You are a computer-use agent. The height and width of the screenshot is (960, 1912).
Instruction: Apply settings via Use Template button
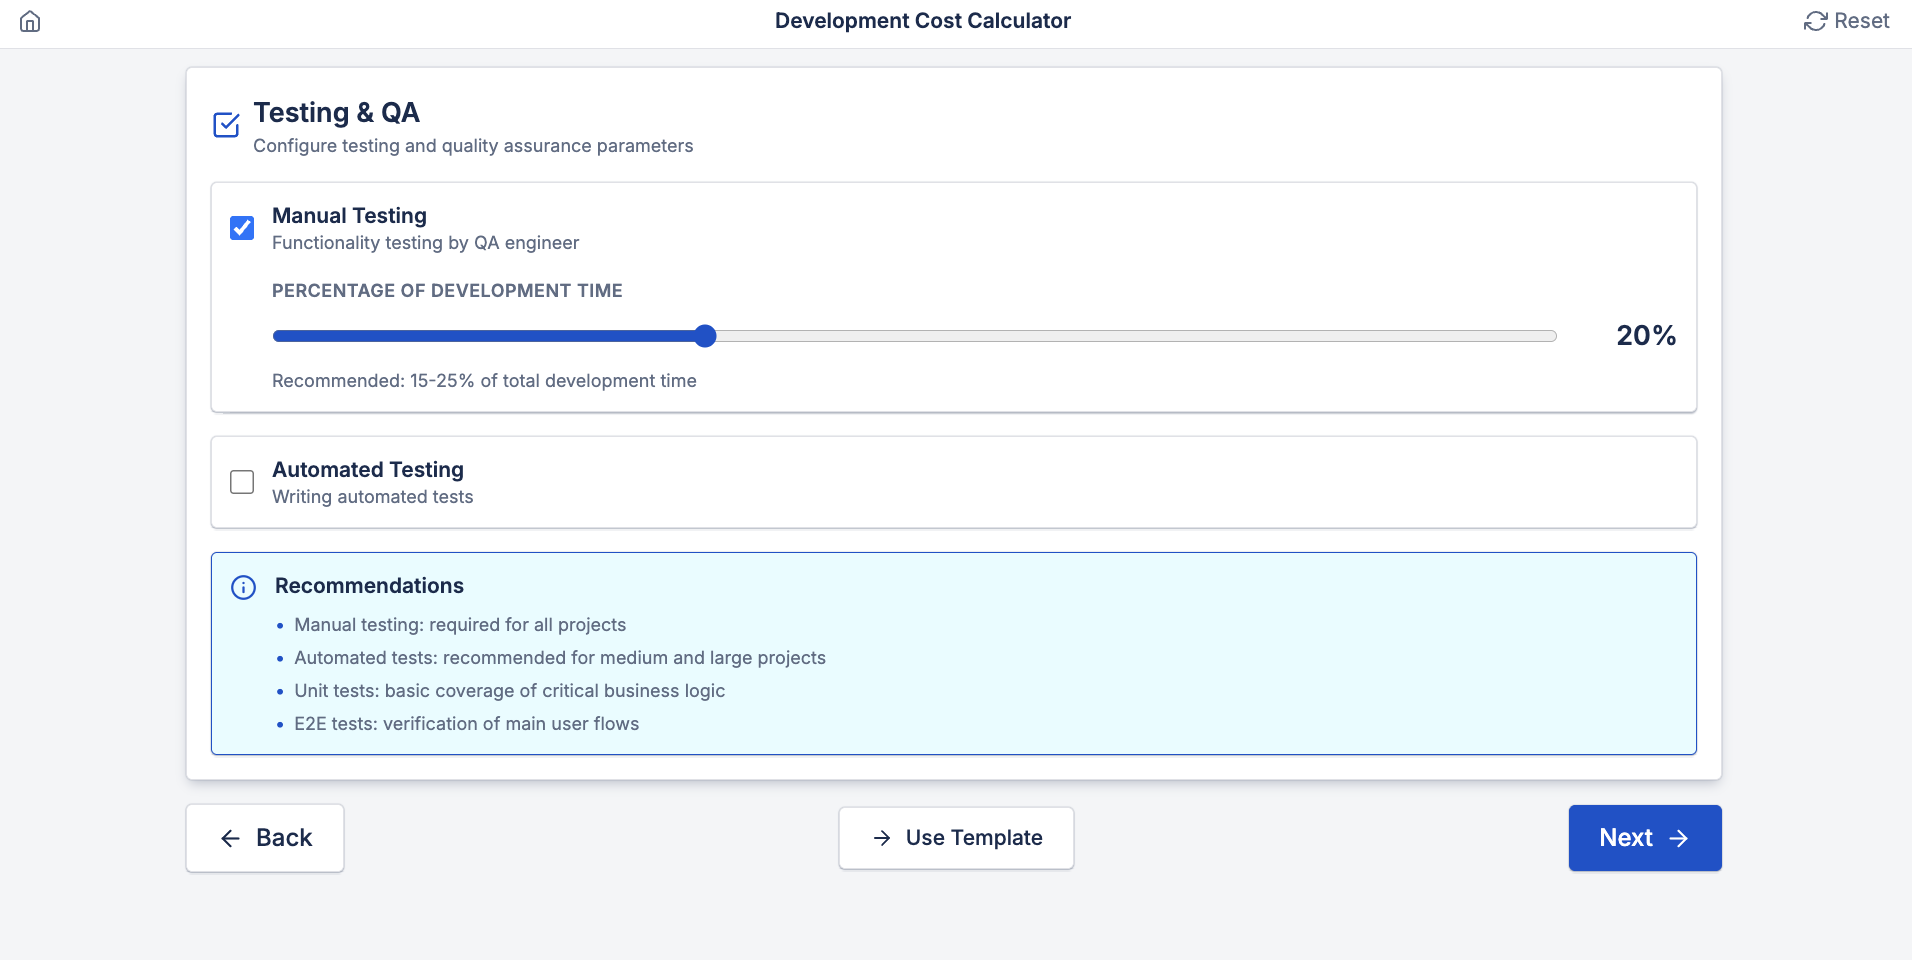[x=954, y=838]
